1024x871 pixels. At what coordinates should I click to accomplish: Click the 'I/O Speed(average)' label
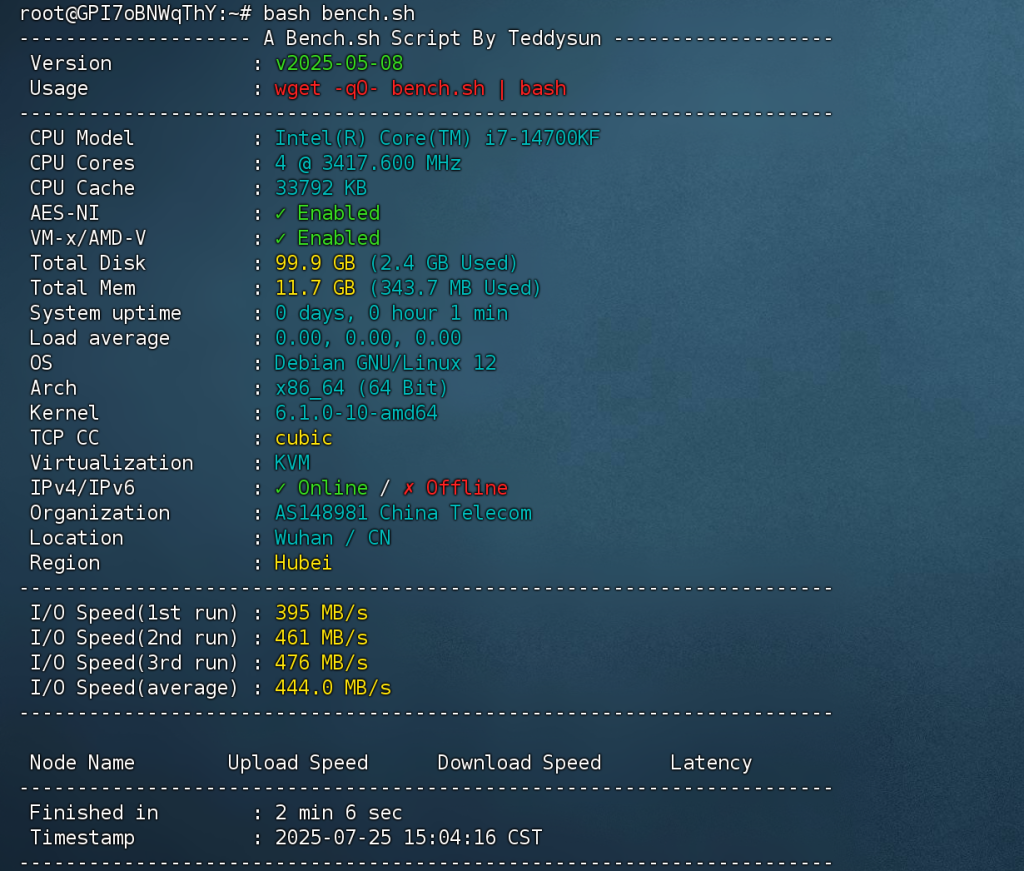[x=135, y=688]
